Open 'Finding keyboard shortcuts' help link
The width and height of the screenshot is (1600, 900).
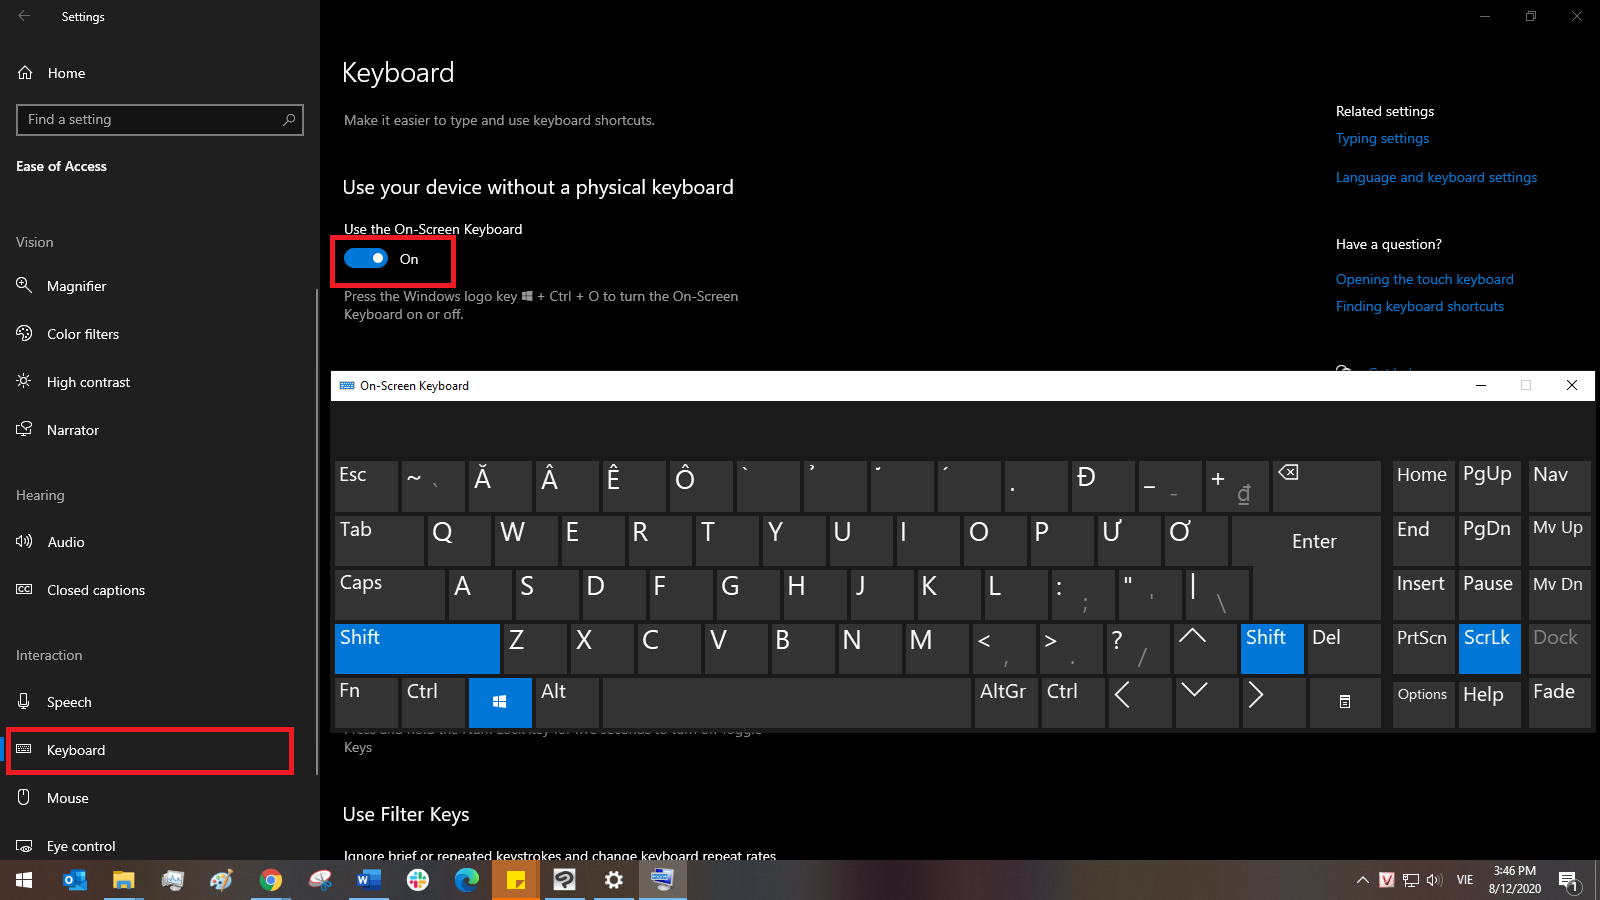(1419, 307)
